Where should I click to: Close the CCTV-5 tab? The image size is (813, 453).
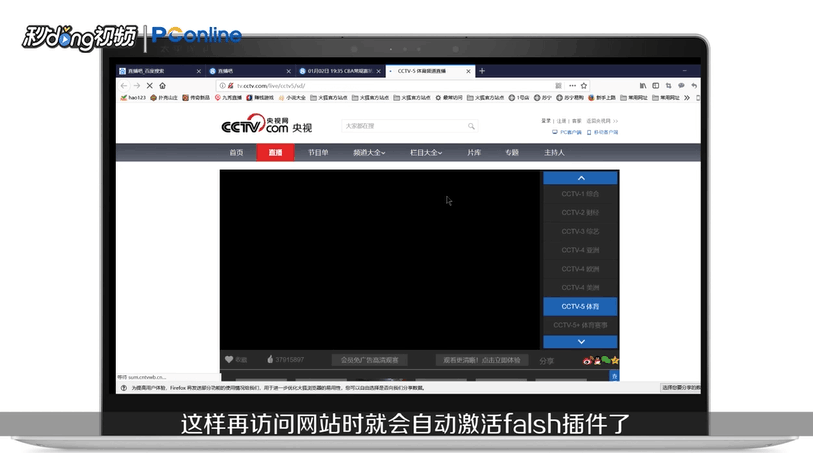click(468, 71)
